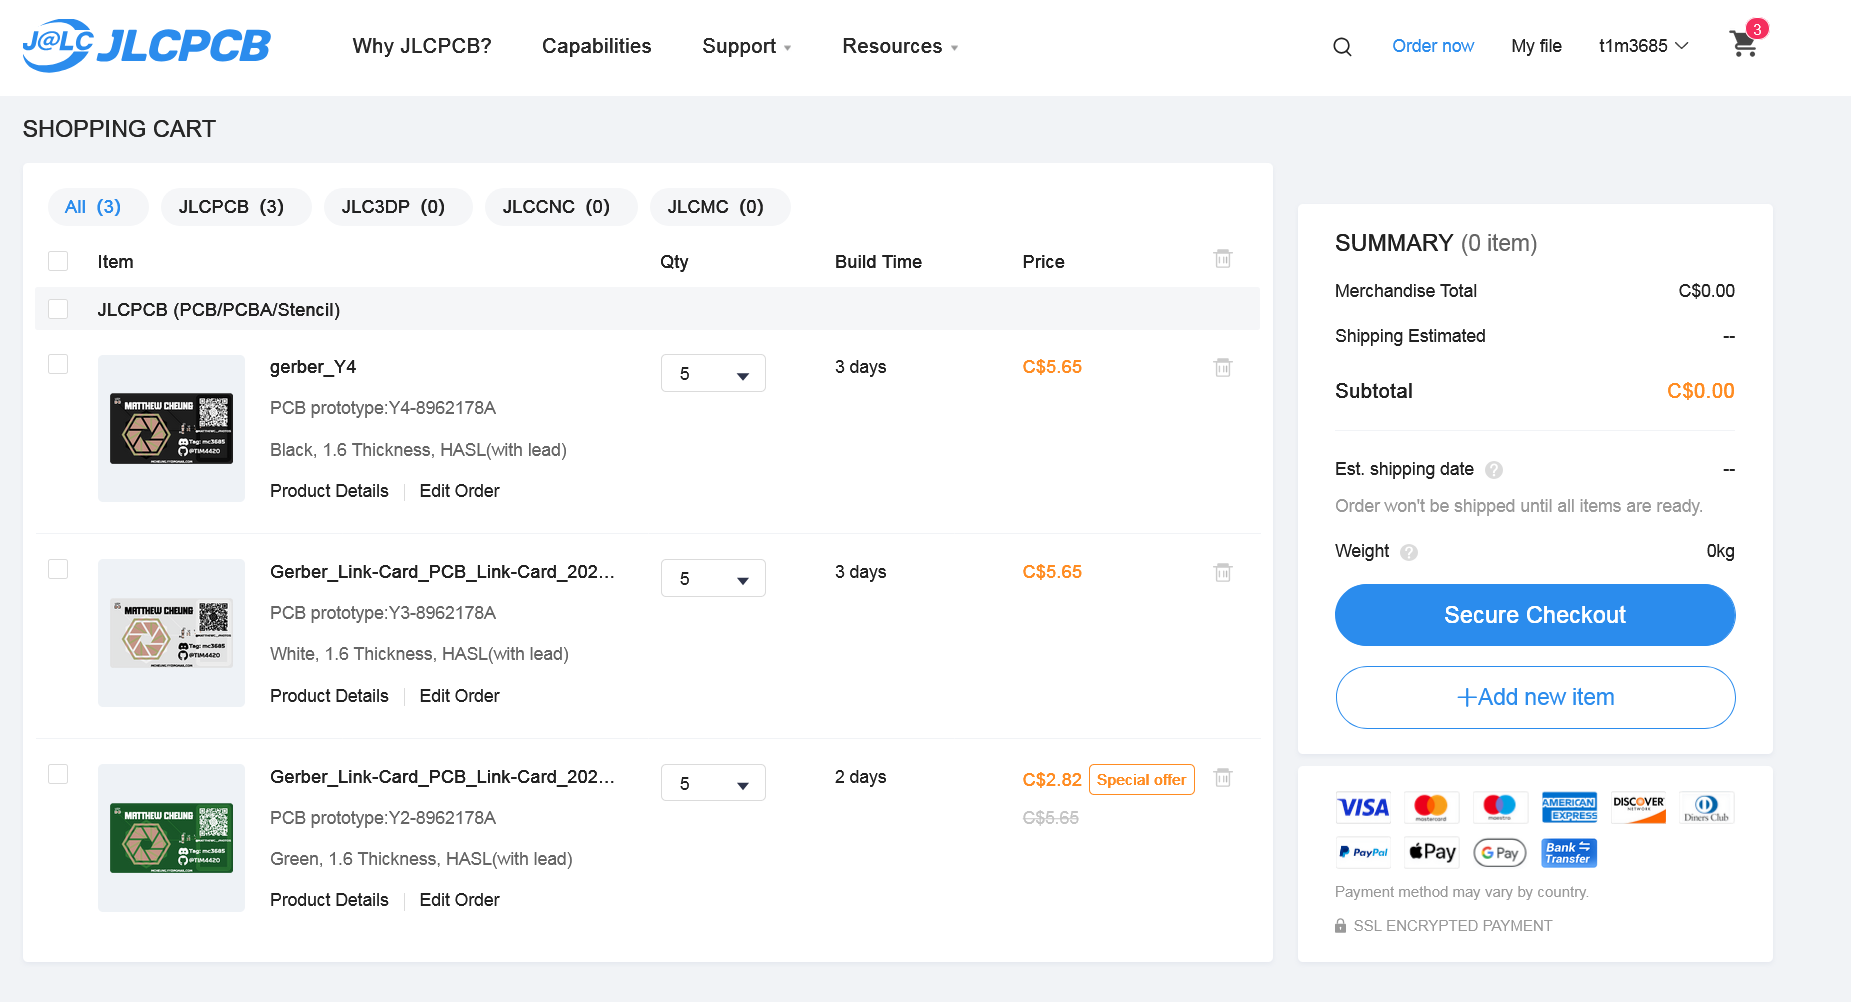
Task: Select the gerber_Y4 item checkbox
Action: [x=58, y=364]
